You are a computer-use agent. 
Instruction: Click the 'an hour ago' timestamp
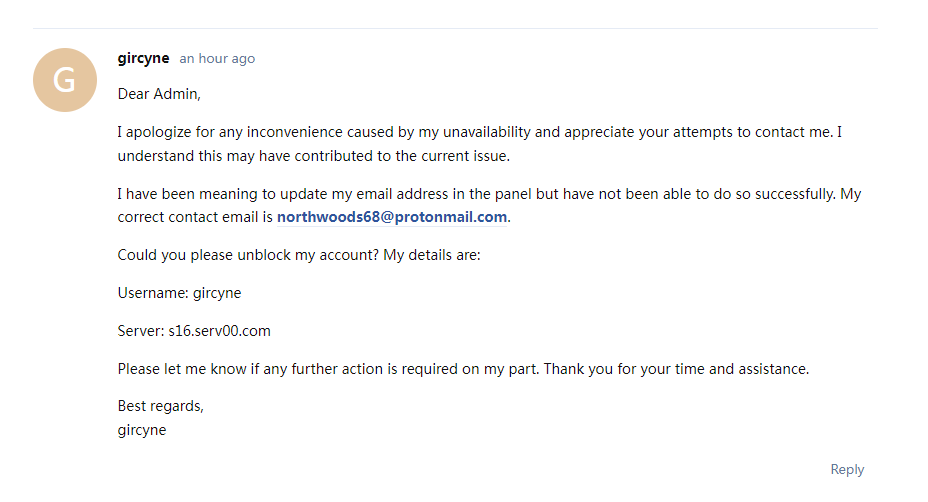pyautogui.click(x=217, y=59)
